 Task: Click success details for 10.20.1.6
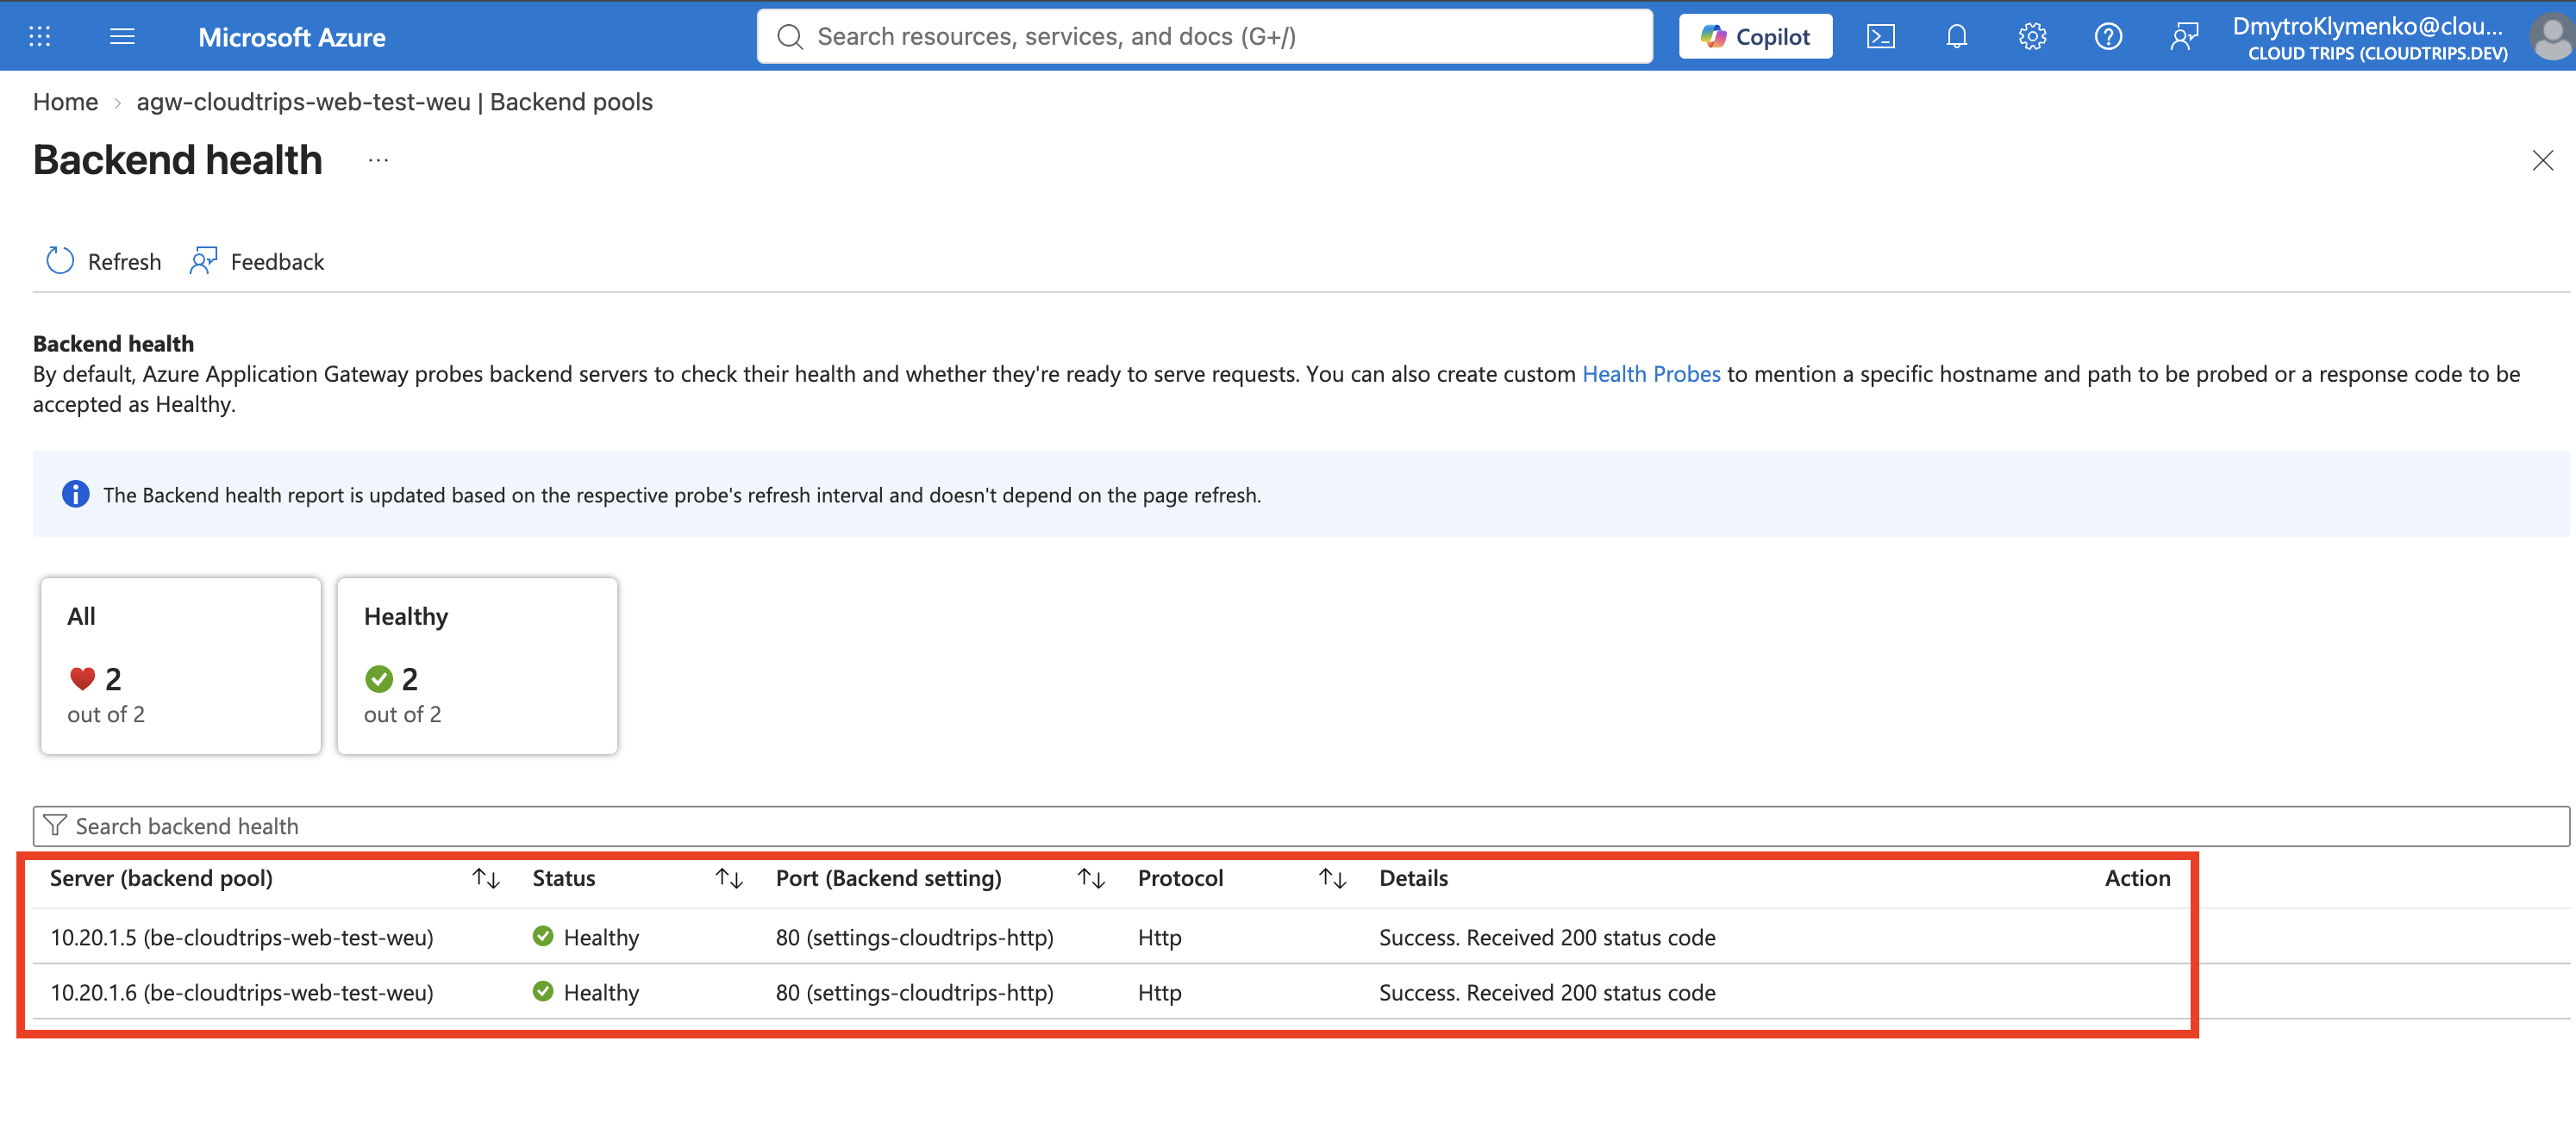[x=1547, y=992]
